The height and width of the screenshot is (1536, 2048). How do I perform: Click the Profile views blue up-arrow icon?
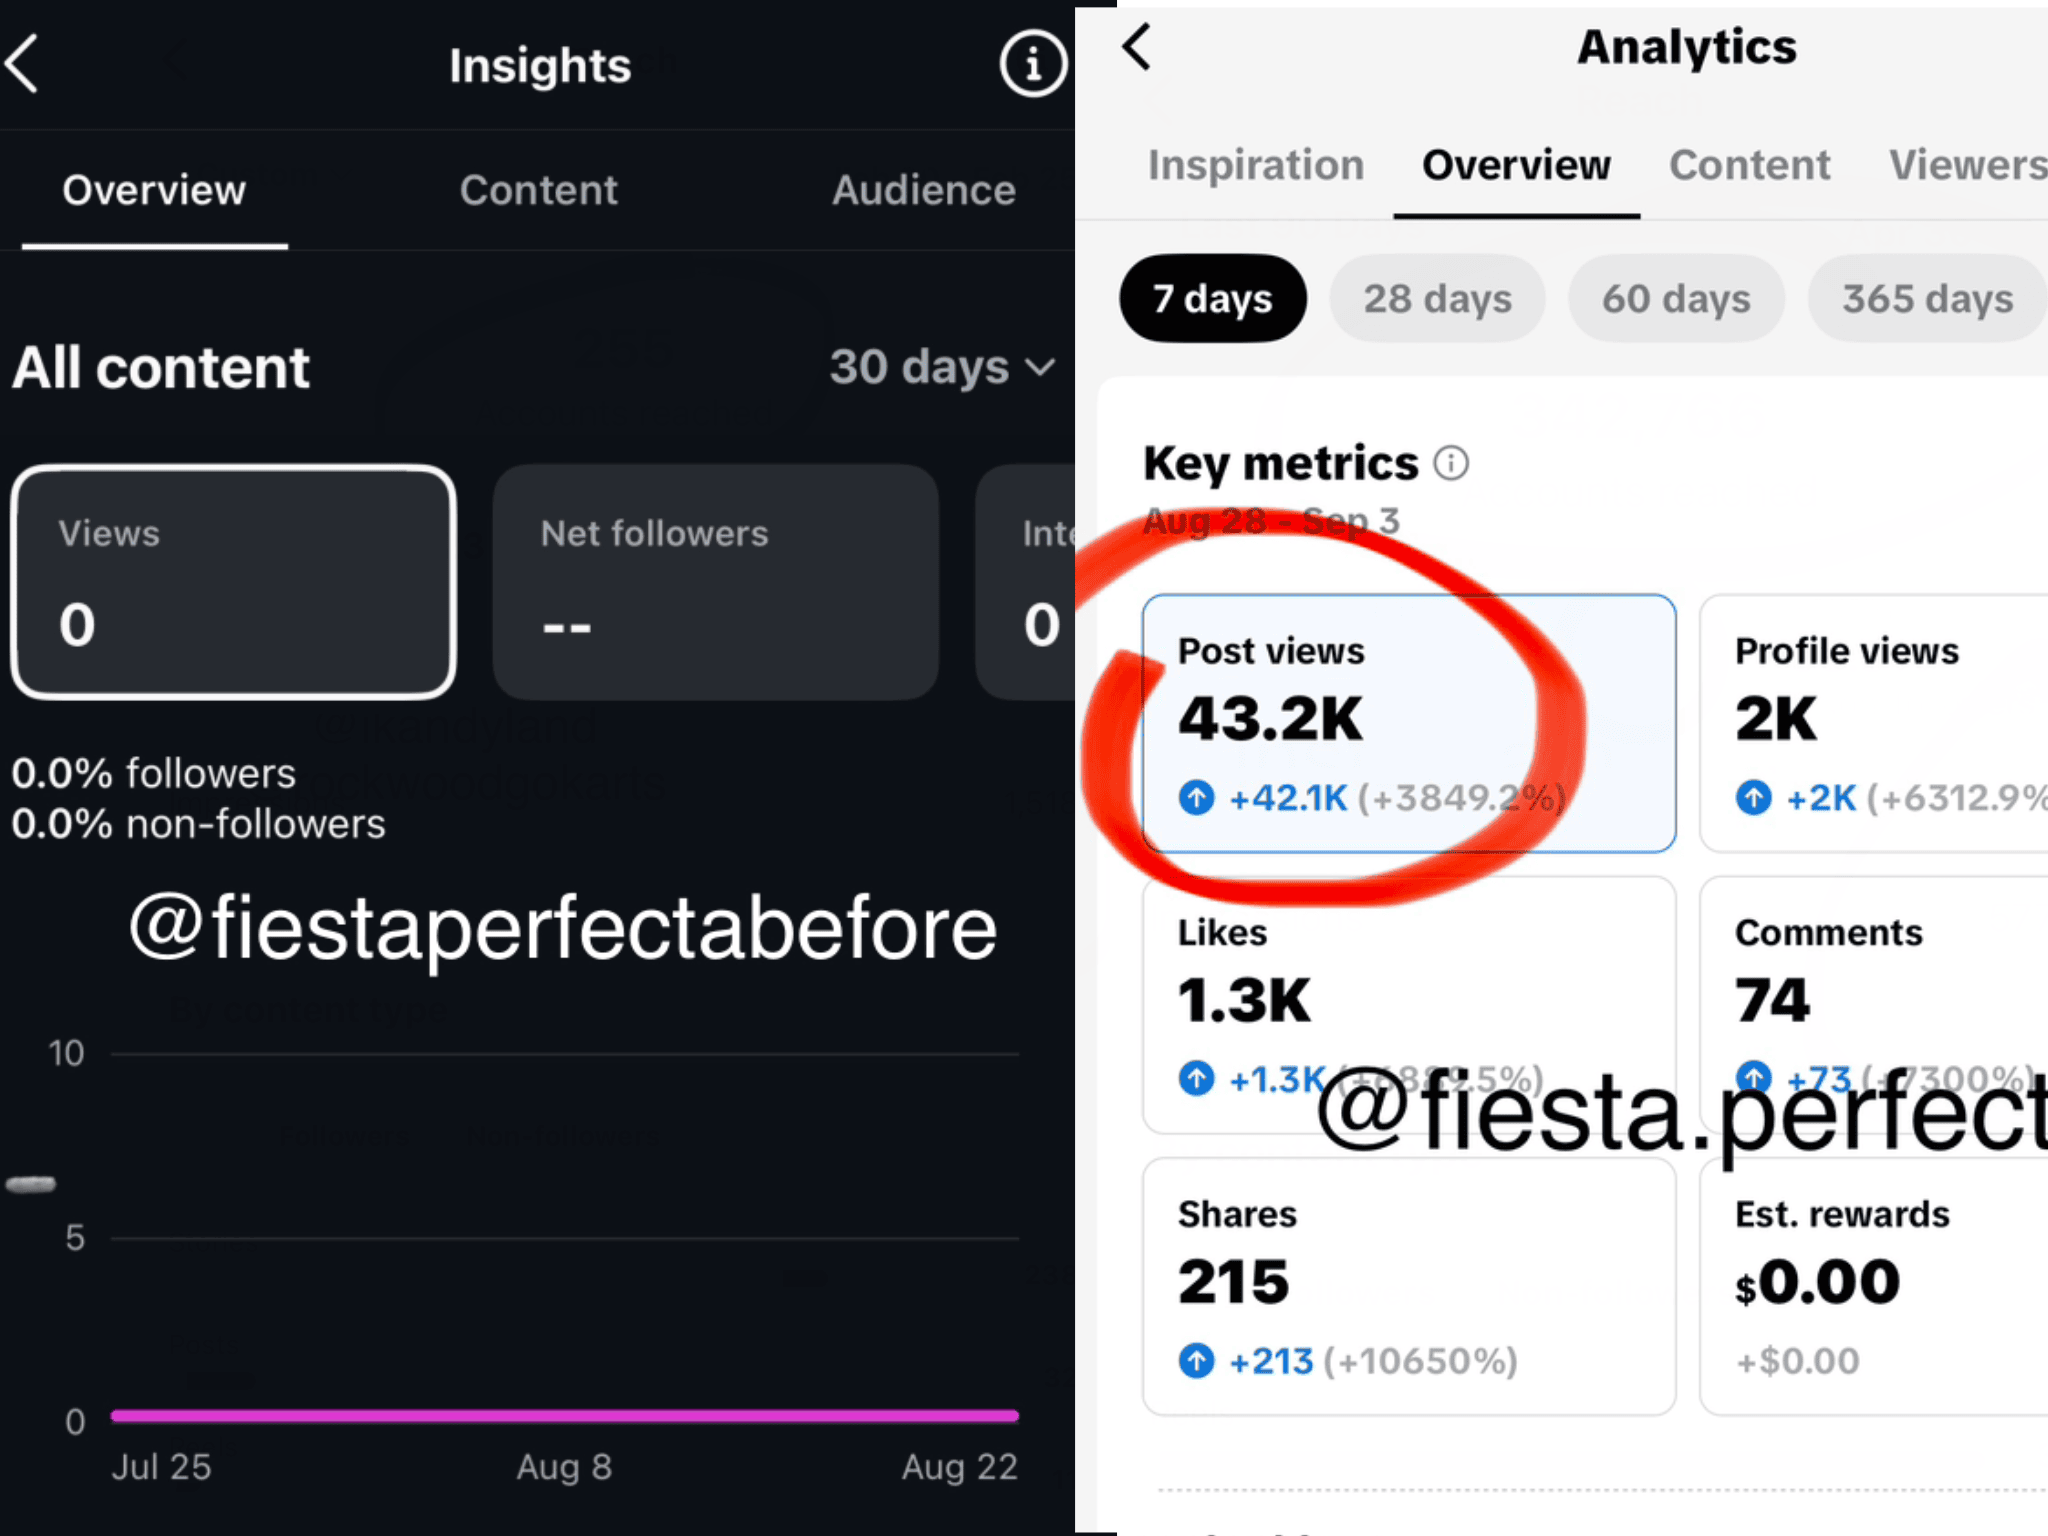pos(1753,798)
